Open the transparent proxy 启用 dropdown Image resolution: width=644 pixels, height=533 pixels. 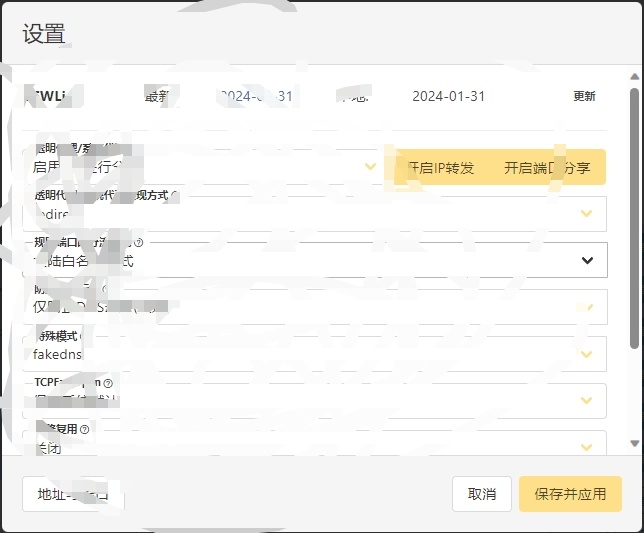tap(200, 167)
